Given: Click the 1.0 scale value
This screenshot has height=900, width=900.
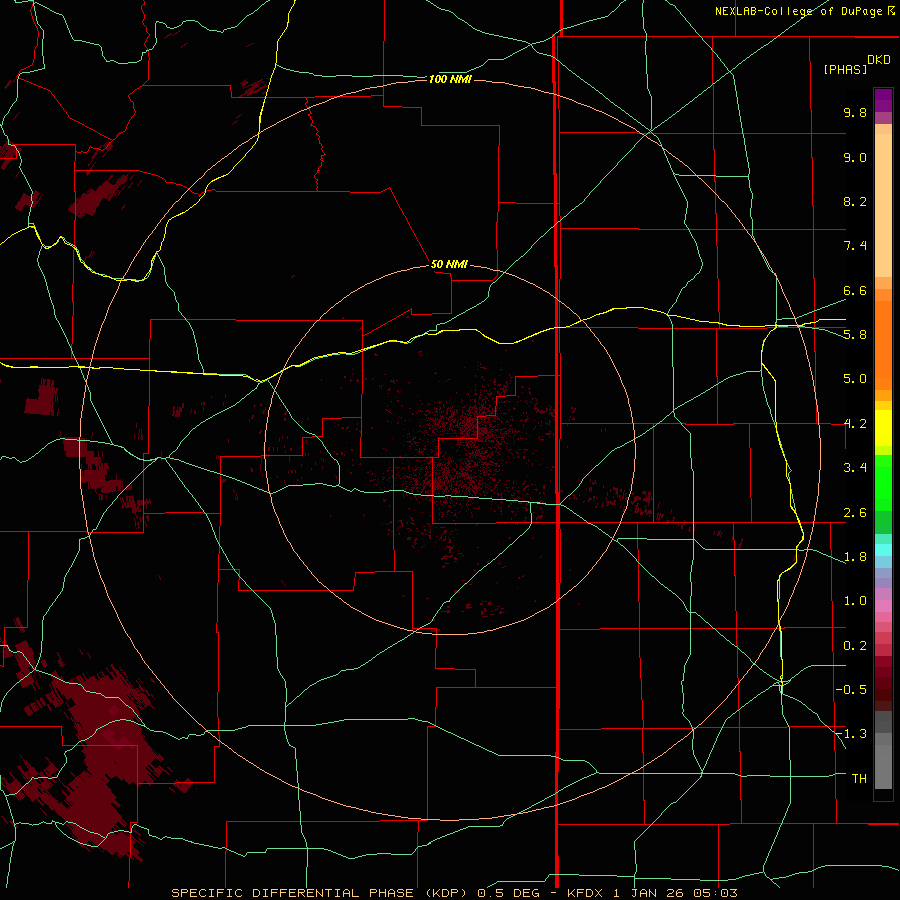Looking at the screenshot, I should coord(855,601).
